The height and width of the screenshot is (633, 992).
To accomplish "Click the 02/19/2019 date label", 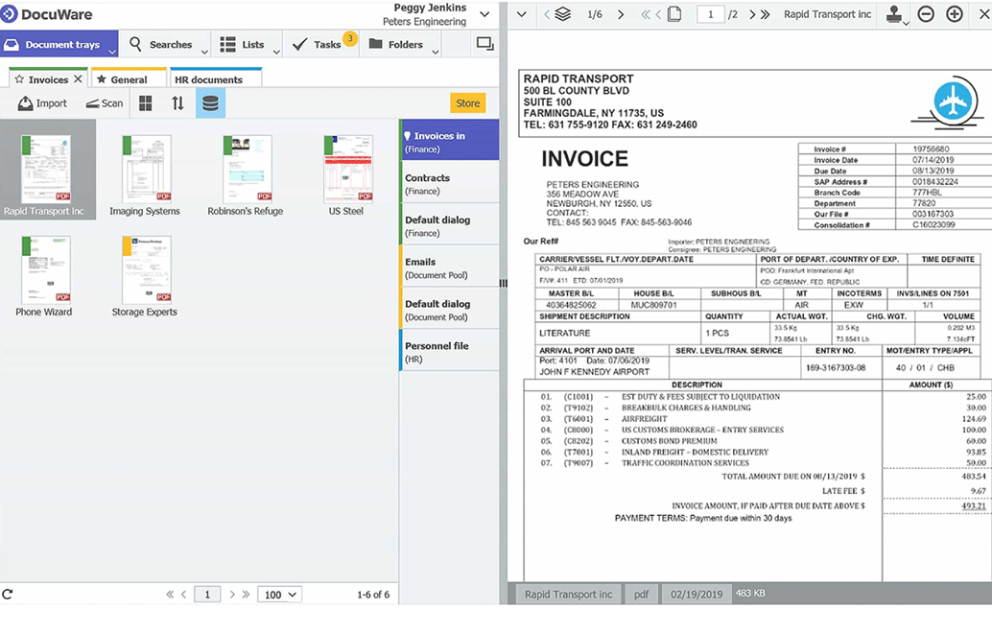I will [x=697, y=594].
